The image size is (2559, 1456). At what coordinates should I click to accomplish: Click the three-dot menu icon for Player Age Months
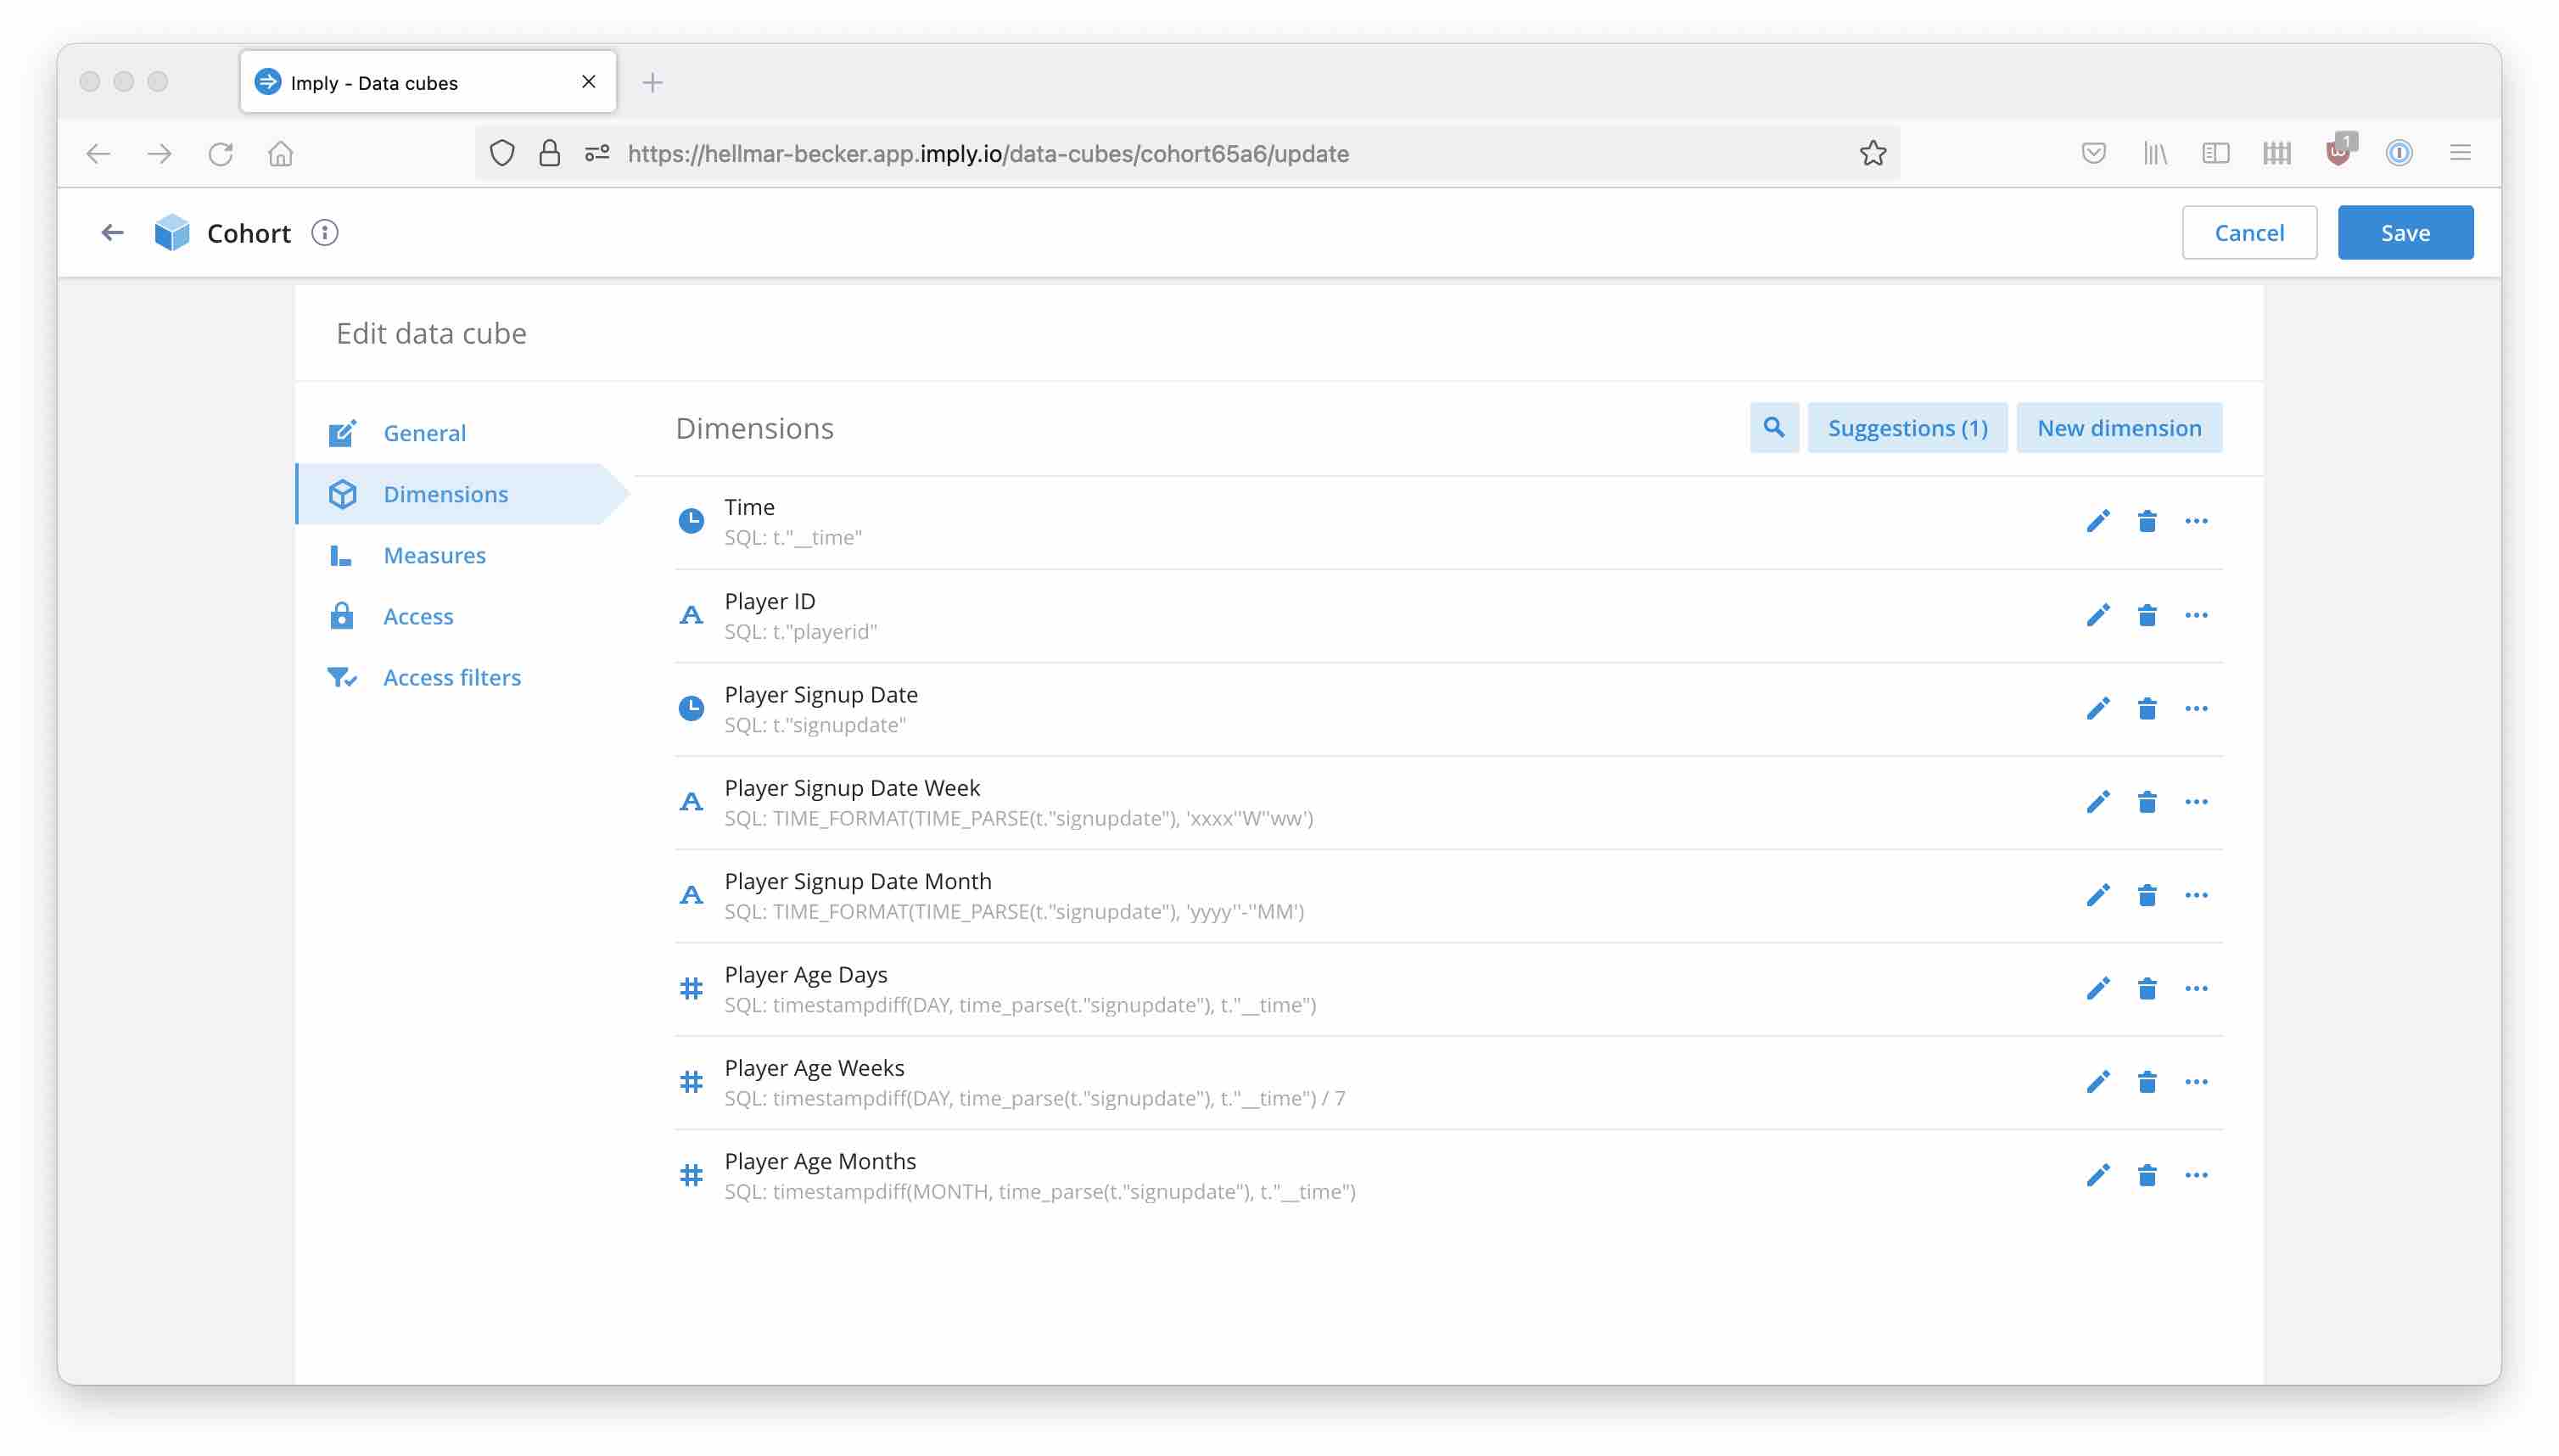[x=2197, y=1174]
